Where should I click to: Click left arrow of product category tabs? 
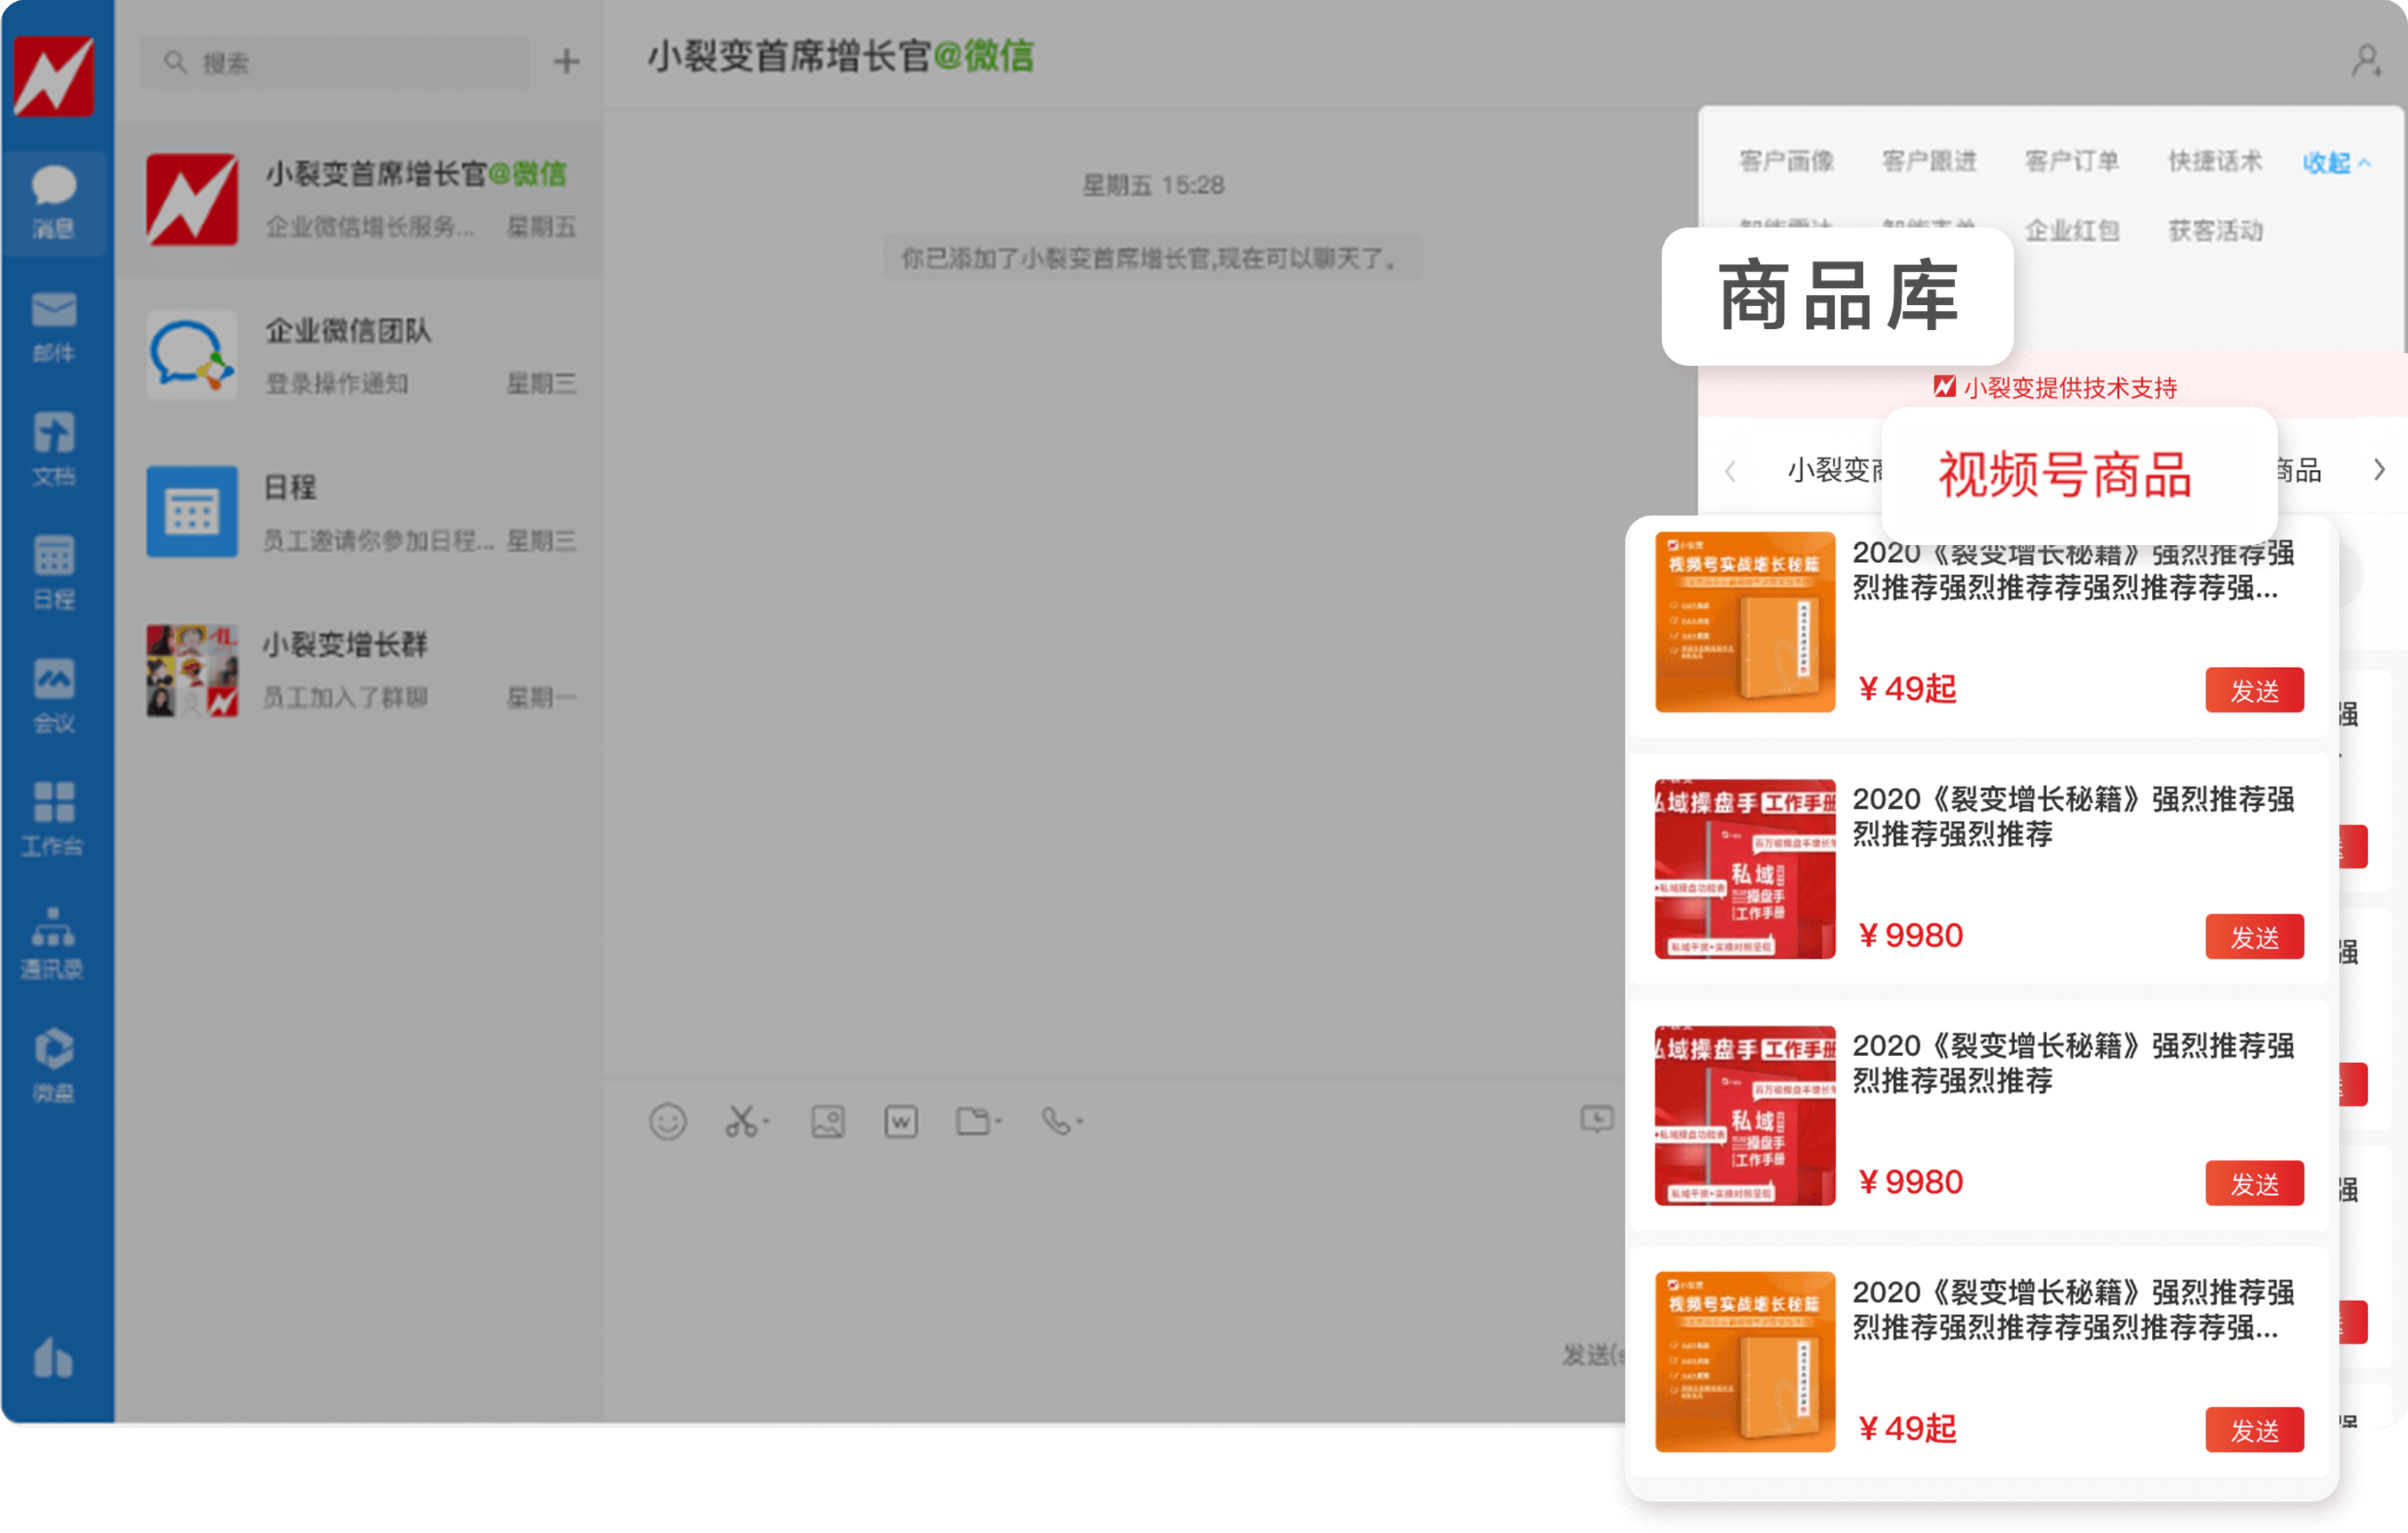point(1730,470)
